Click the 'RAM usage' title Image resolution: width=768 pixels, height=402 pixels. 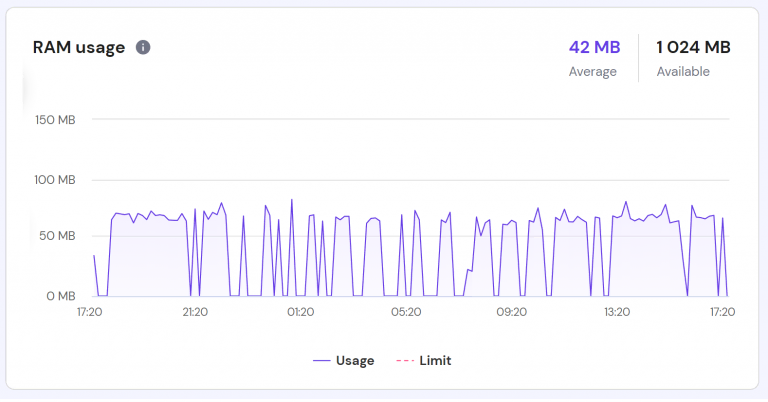[x=79, y=47]
